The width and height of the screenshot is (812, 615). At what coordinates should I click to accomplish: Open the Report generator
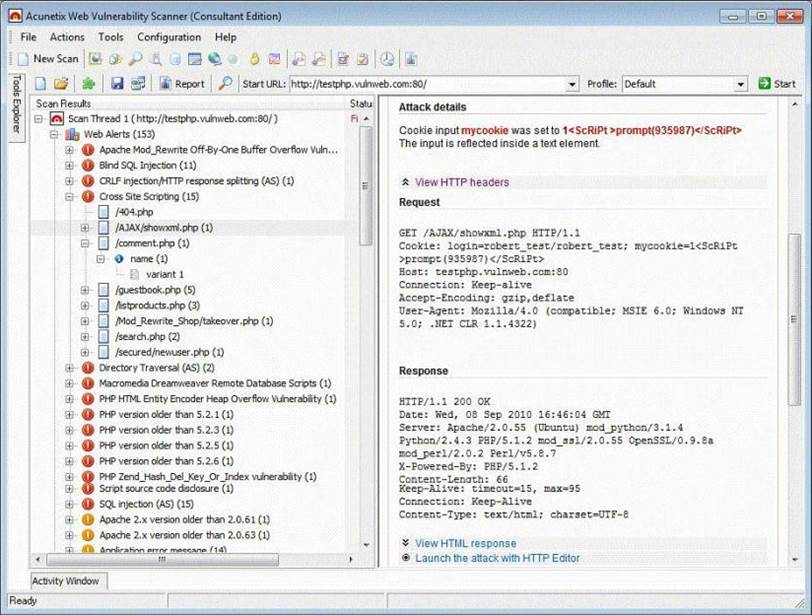pyautogui.click(x=182, y=84)
